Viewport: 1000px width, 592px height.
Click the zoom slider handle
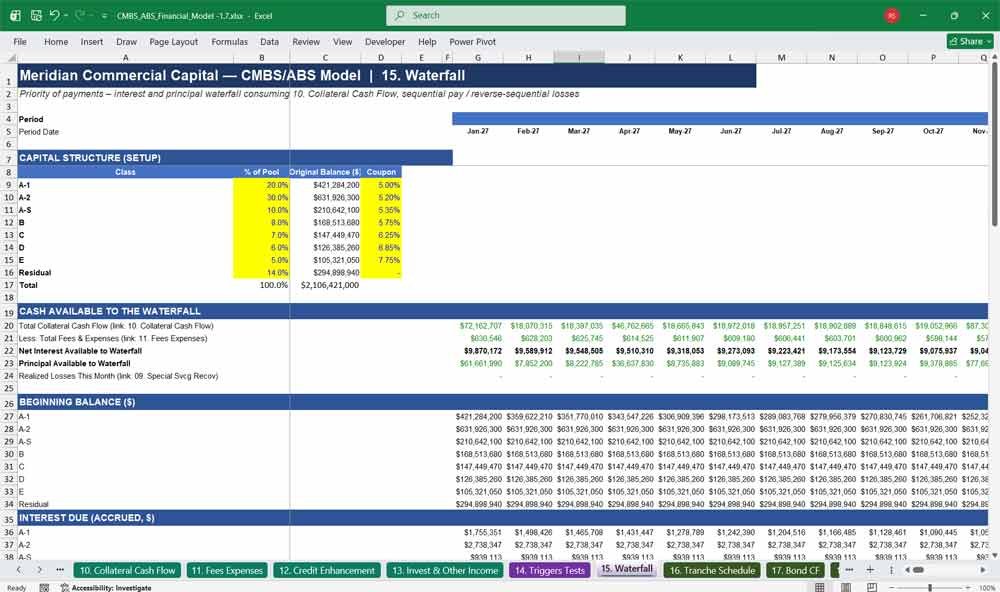click(930, 588)
